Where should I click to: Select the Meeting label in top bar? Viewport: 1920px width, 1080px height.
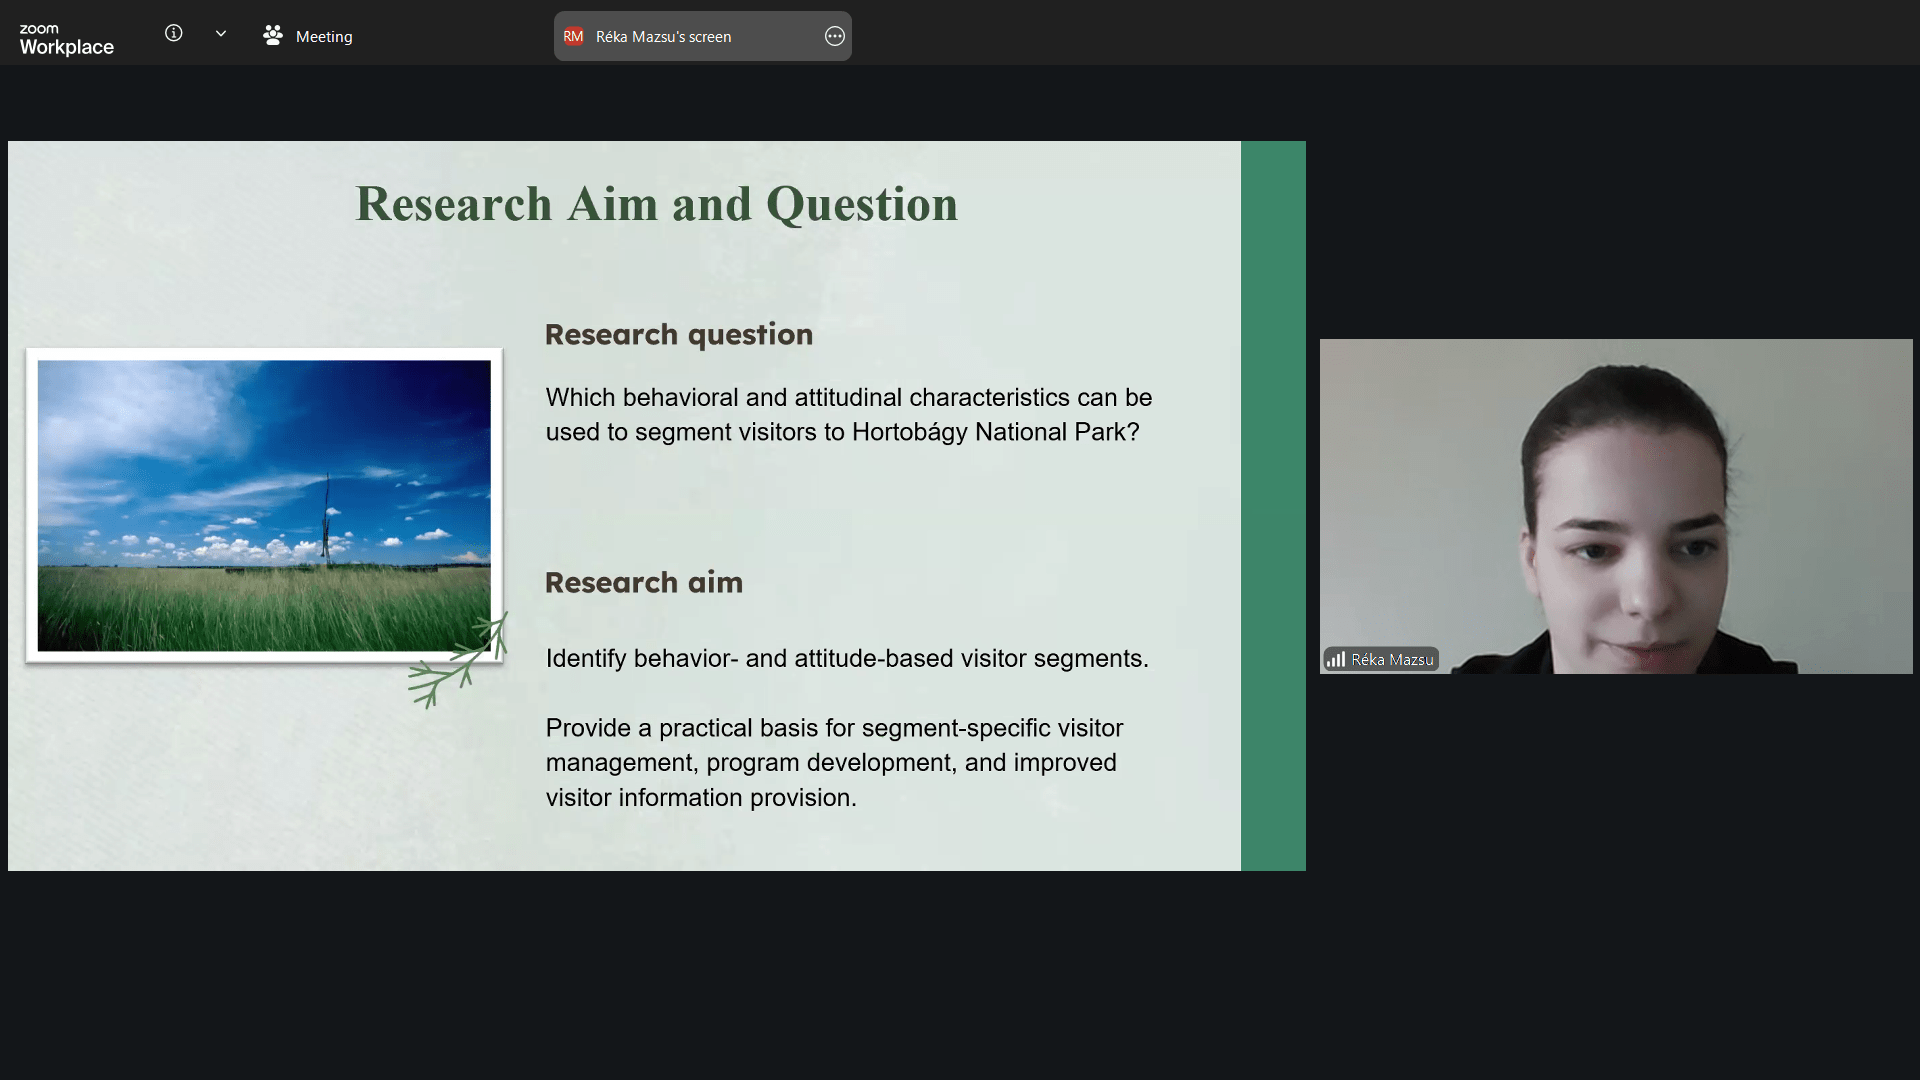(324, 37)
